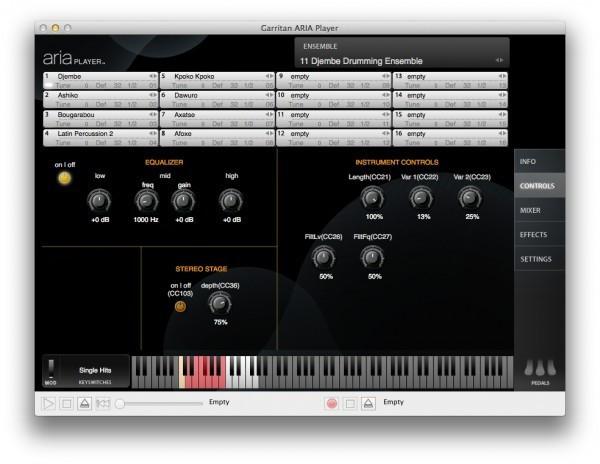The height and width of the screenshot is (464, 600).
Task: Click the recorder stop button
Action: click(x=350, y=404)
